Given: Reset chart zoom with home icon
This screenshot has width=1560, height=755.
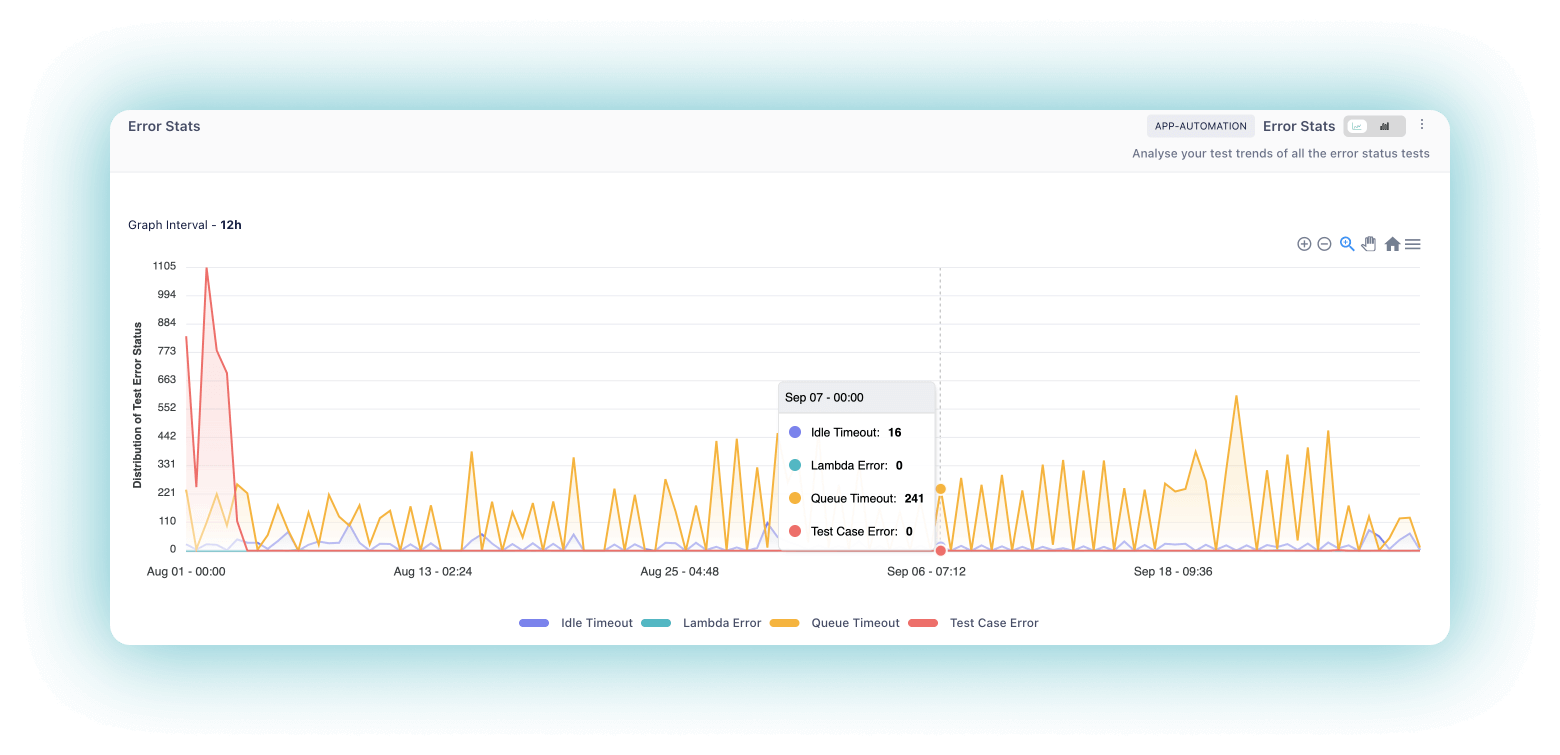Looking at the screenshot, I should tap(1392, 244).
